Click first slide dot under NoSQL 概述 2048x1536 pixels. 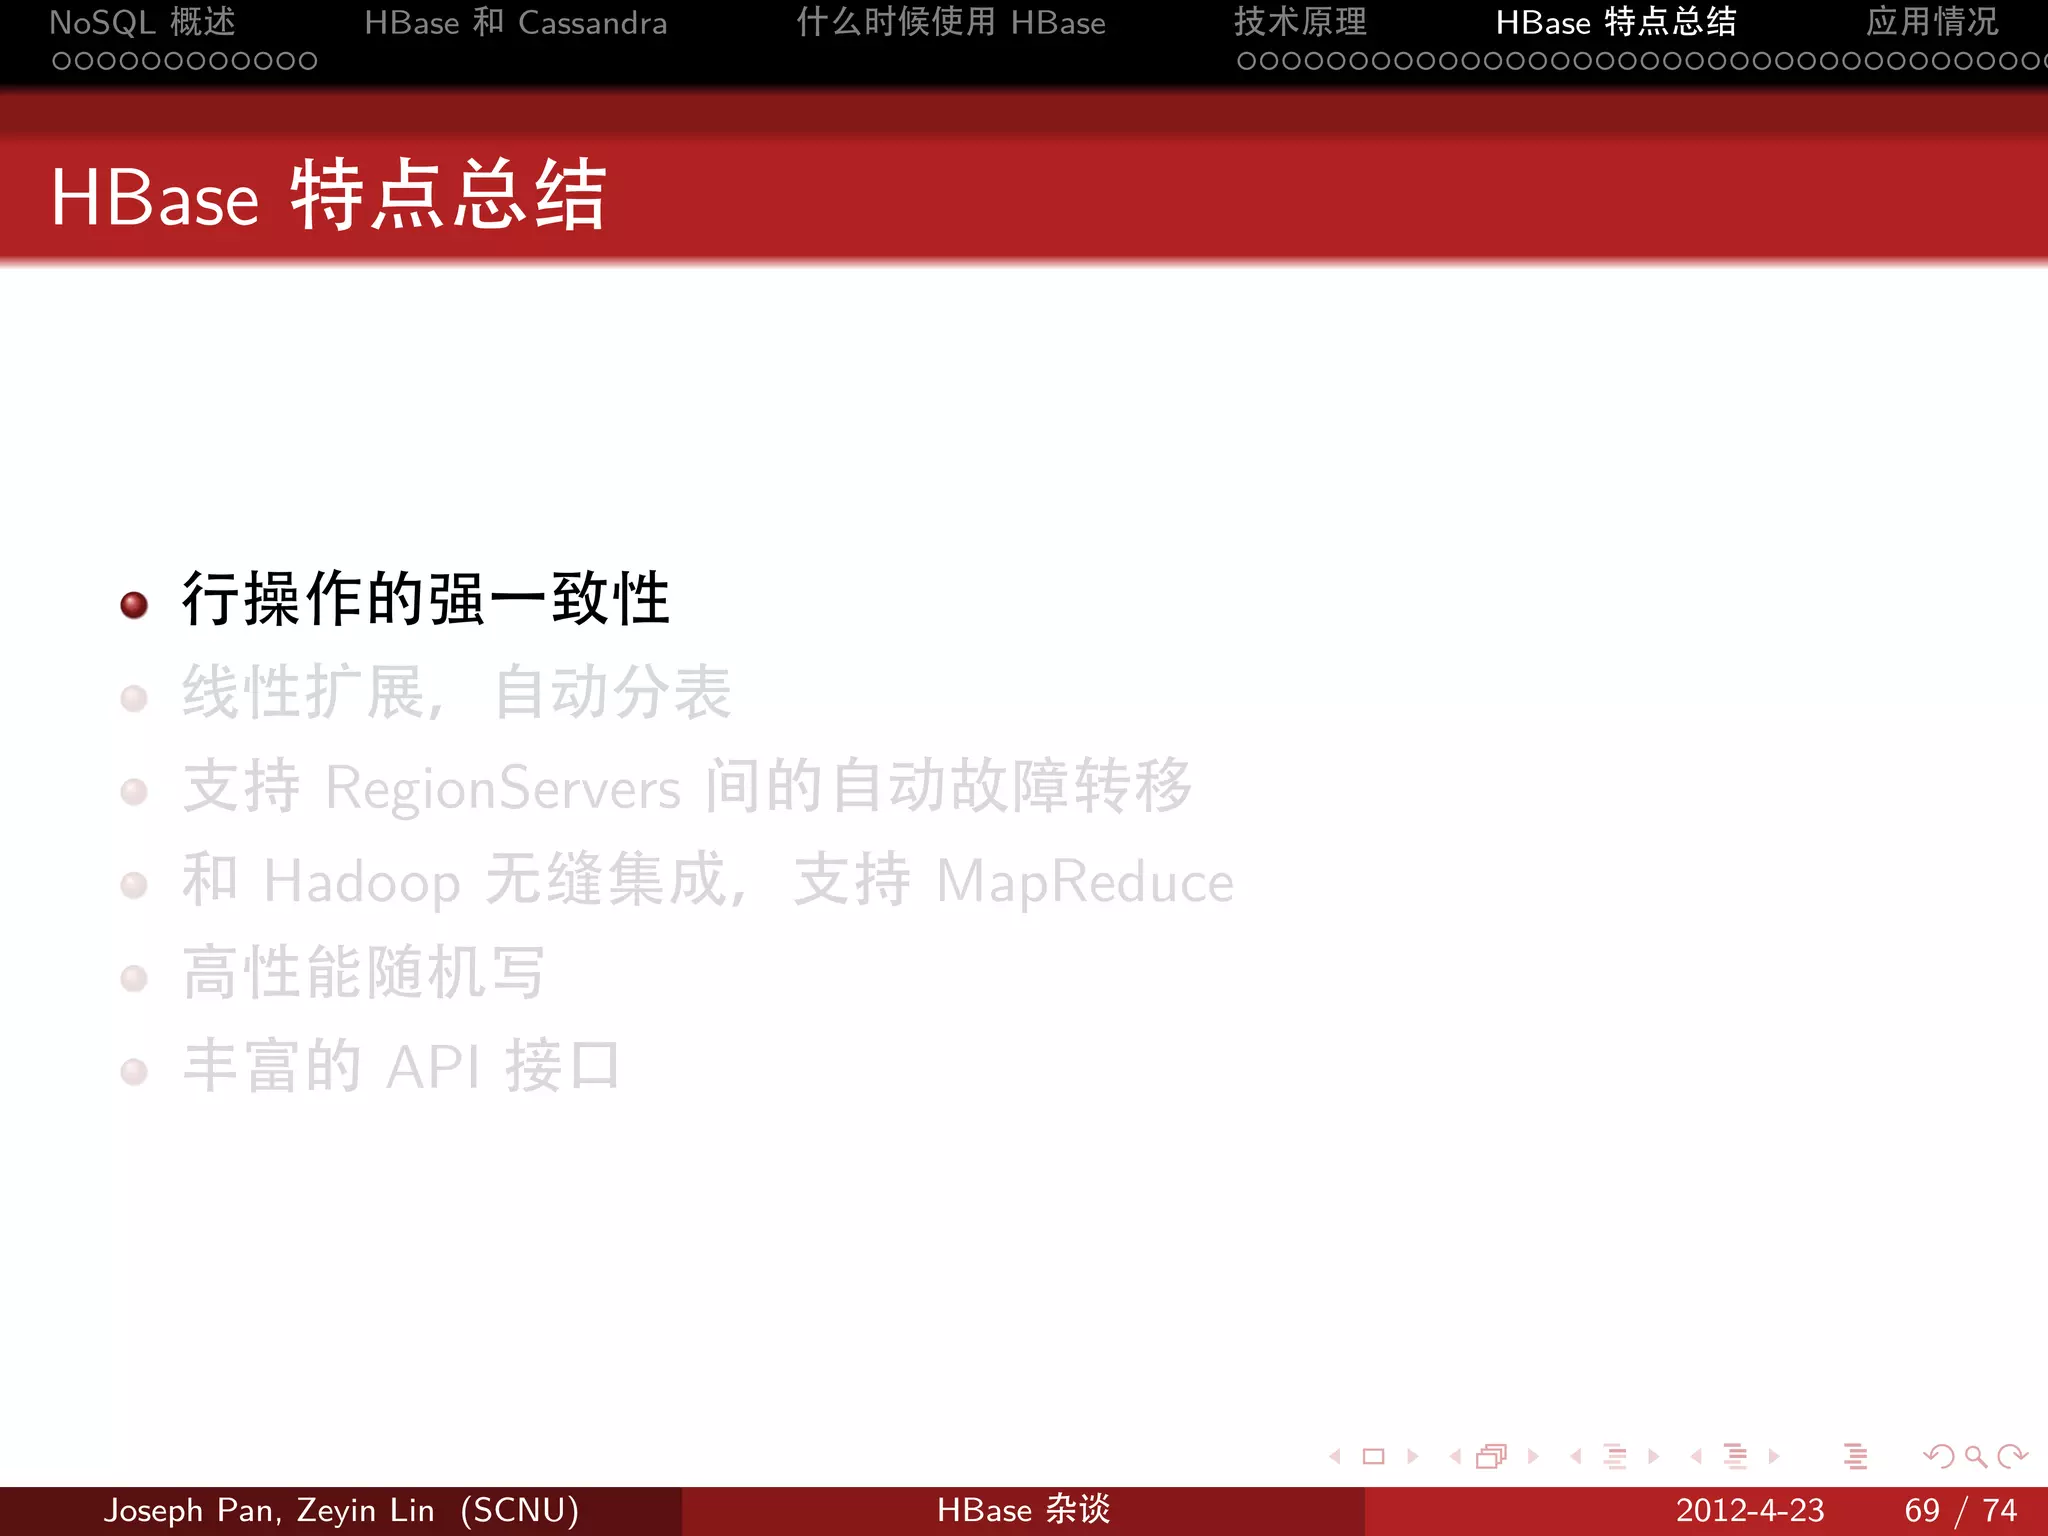[x=62, y=61]
